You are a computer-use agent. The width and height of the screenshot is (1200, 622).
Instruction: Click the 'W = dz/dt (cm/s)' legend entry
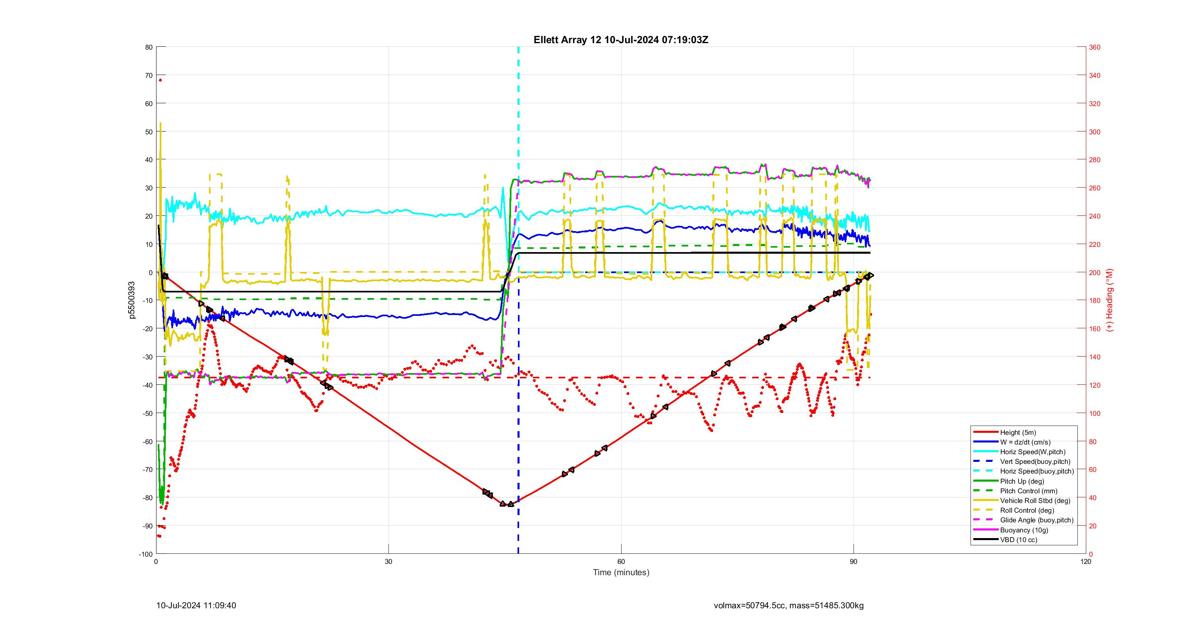tap(1025, 442)
